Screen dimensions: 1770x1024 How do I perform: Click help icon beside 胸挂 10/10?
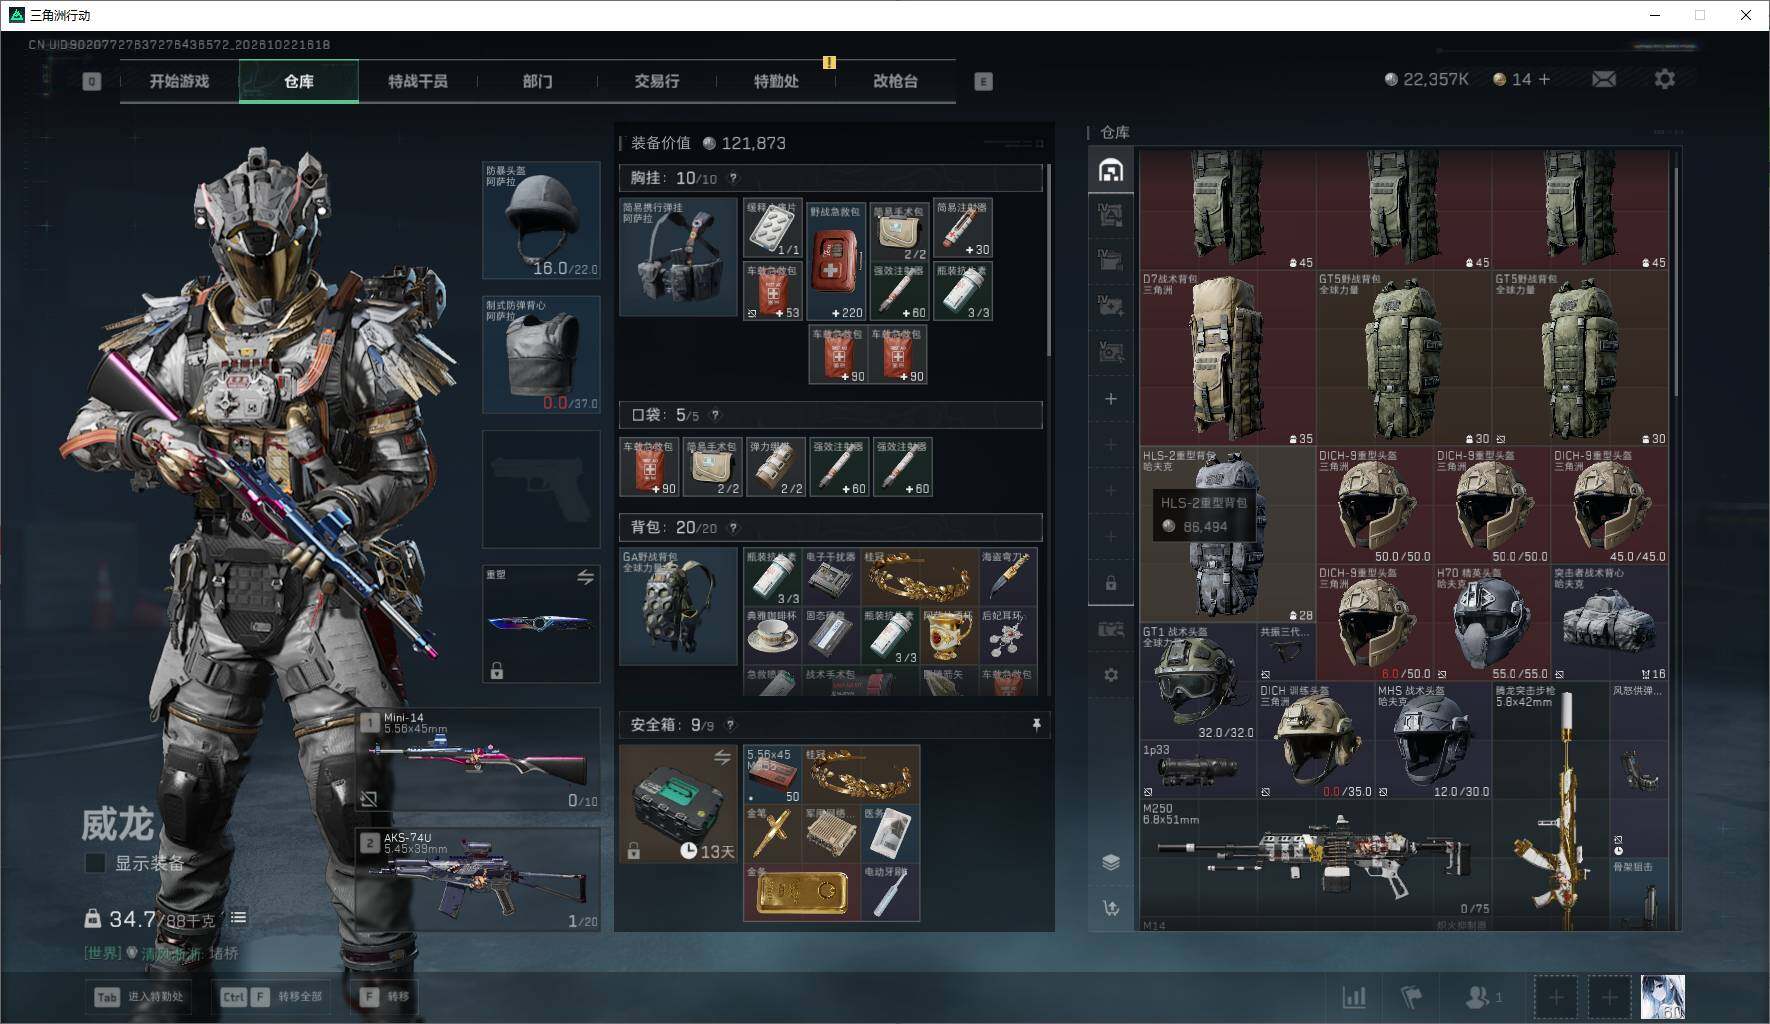733,178
